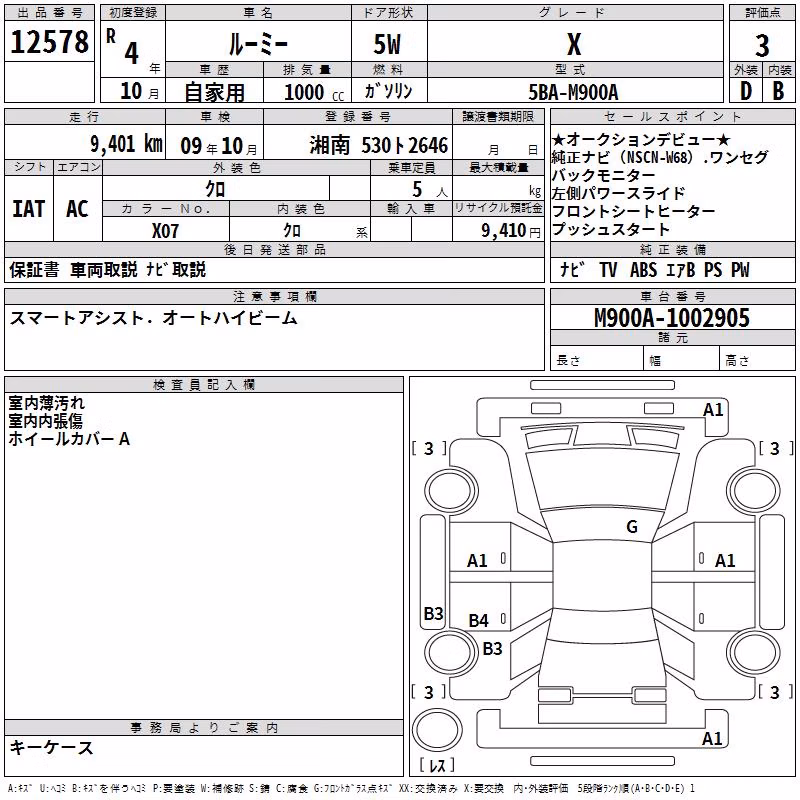Click the A1 mark on front bumper
This screenshot has width=800, height=800.
pos(713,410)
